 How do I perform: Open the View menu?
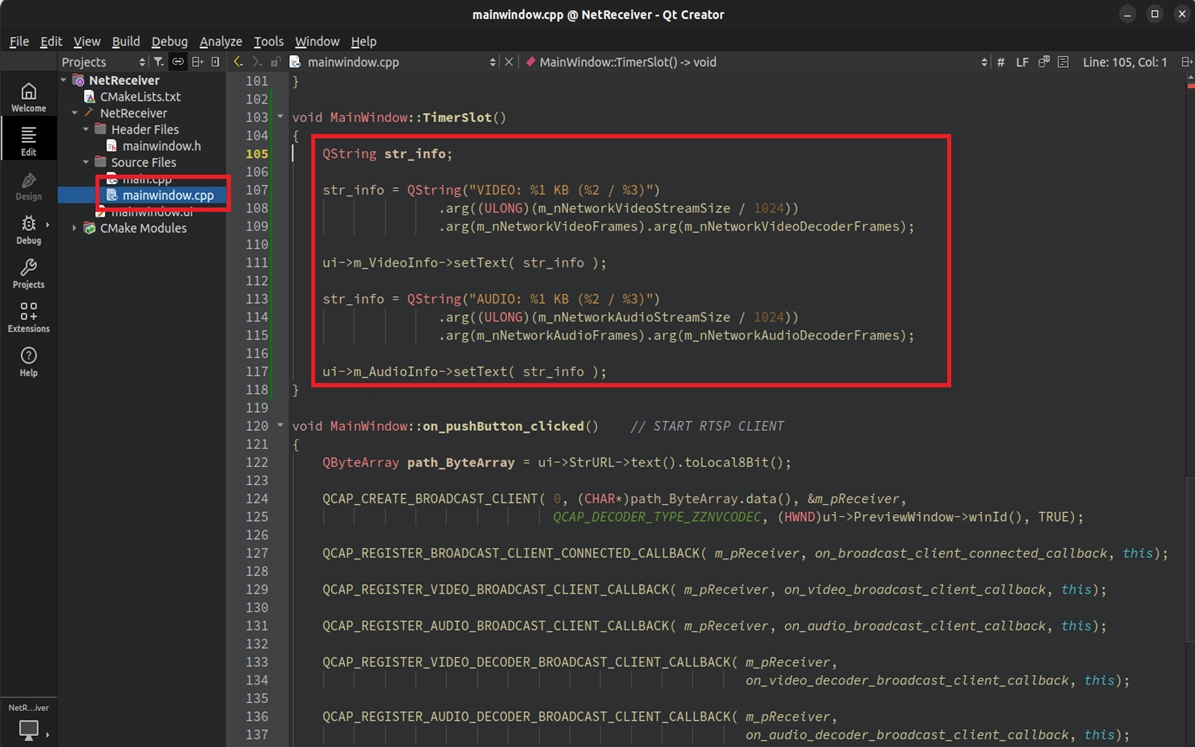coord(86,41)
